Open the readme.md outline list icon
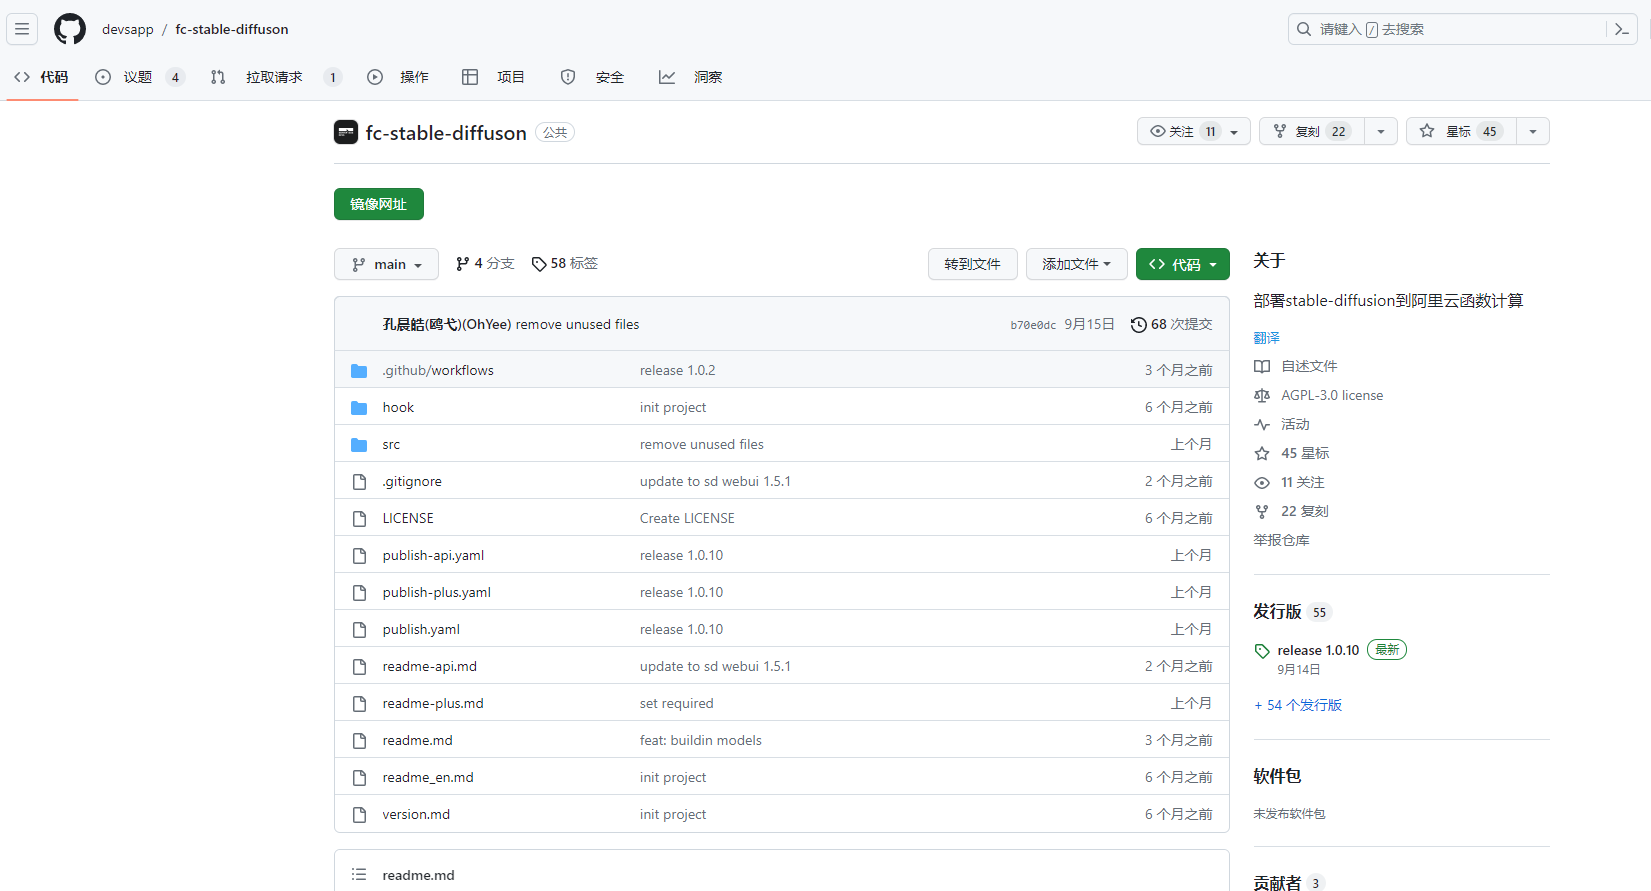 coord(359,875)
